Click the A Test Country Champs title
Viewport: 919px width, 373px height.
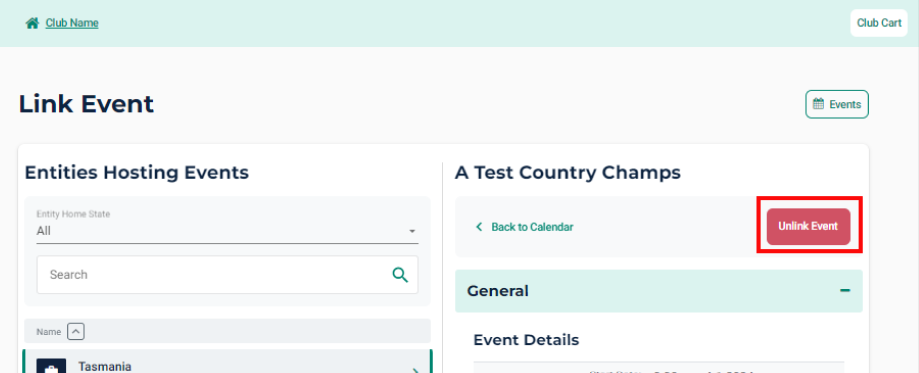[x=567, y=172]
